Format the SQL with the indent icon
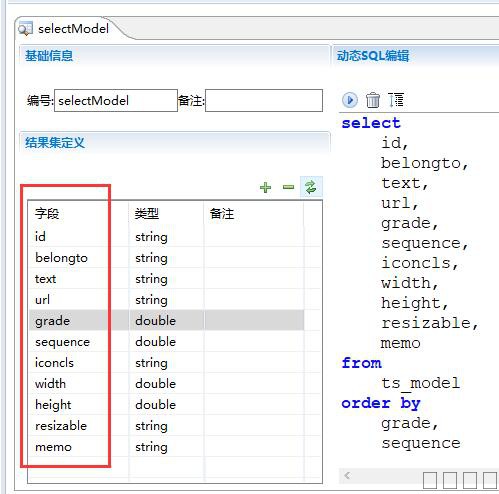 tap(396, 100)
